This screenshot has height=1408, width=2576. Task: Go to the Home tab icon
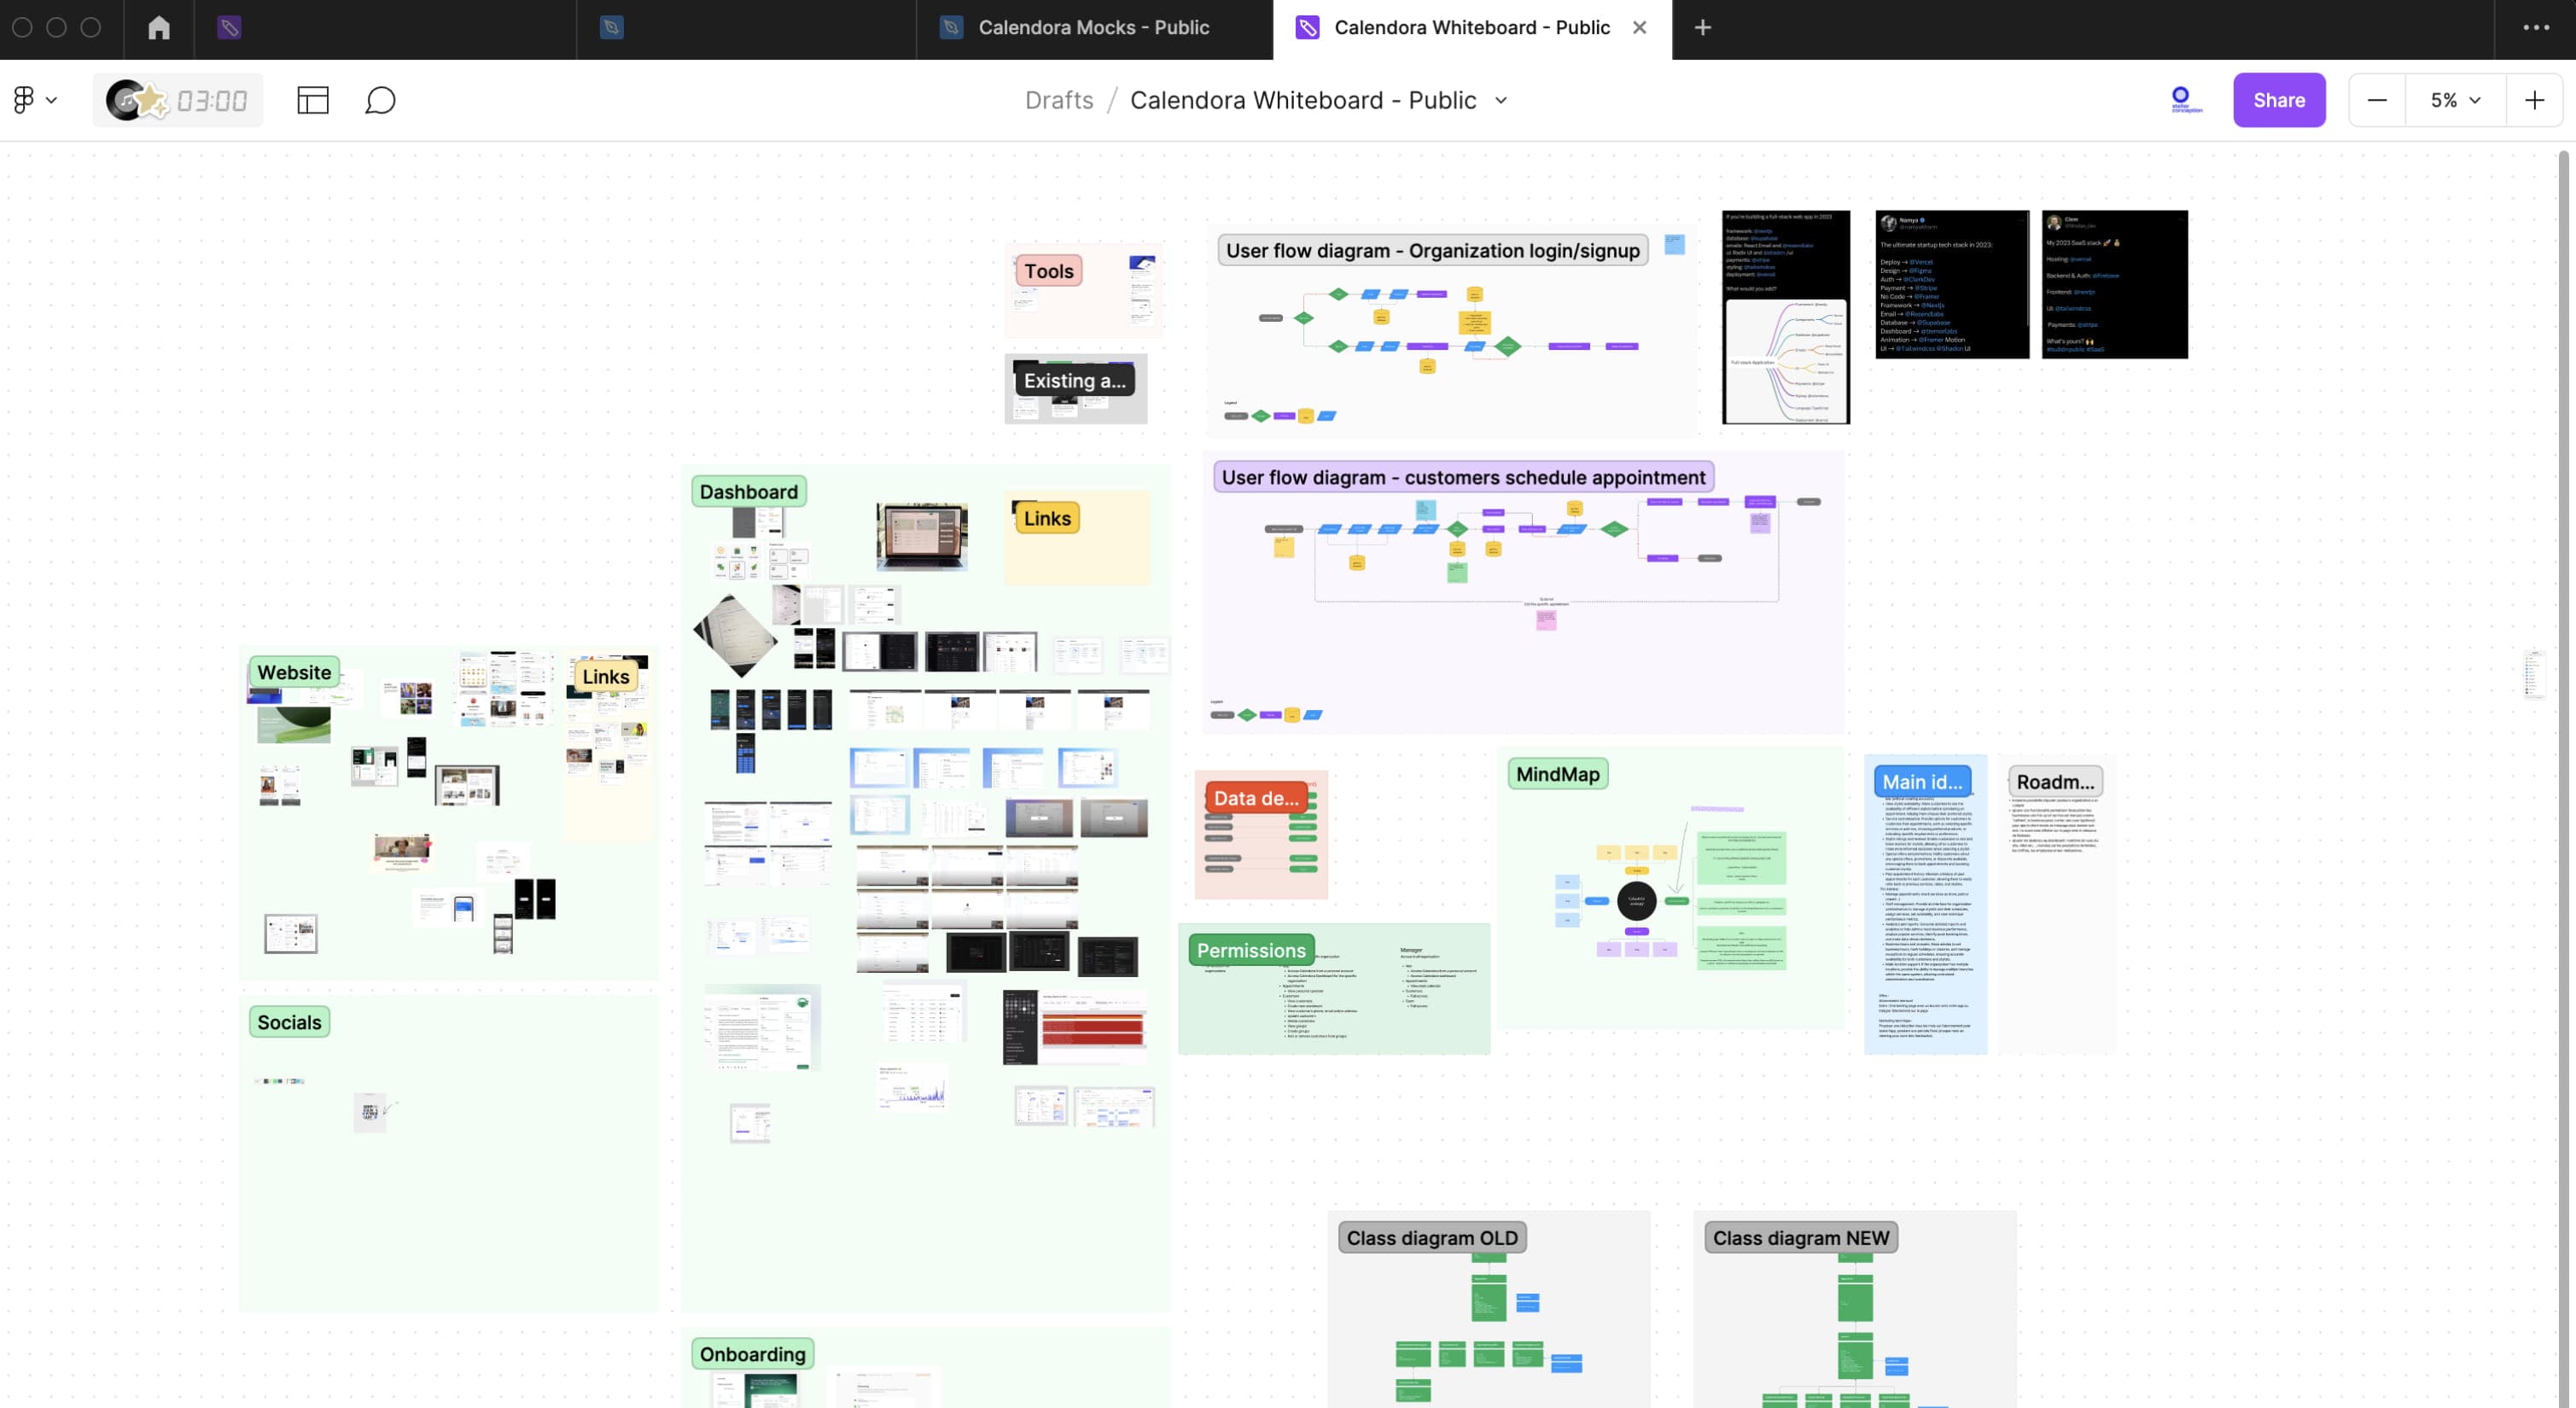(x=159, y=28)
